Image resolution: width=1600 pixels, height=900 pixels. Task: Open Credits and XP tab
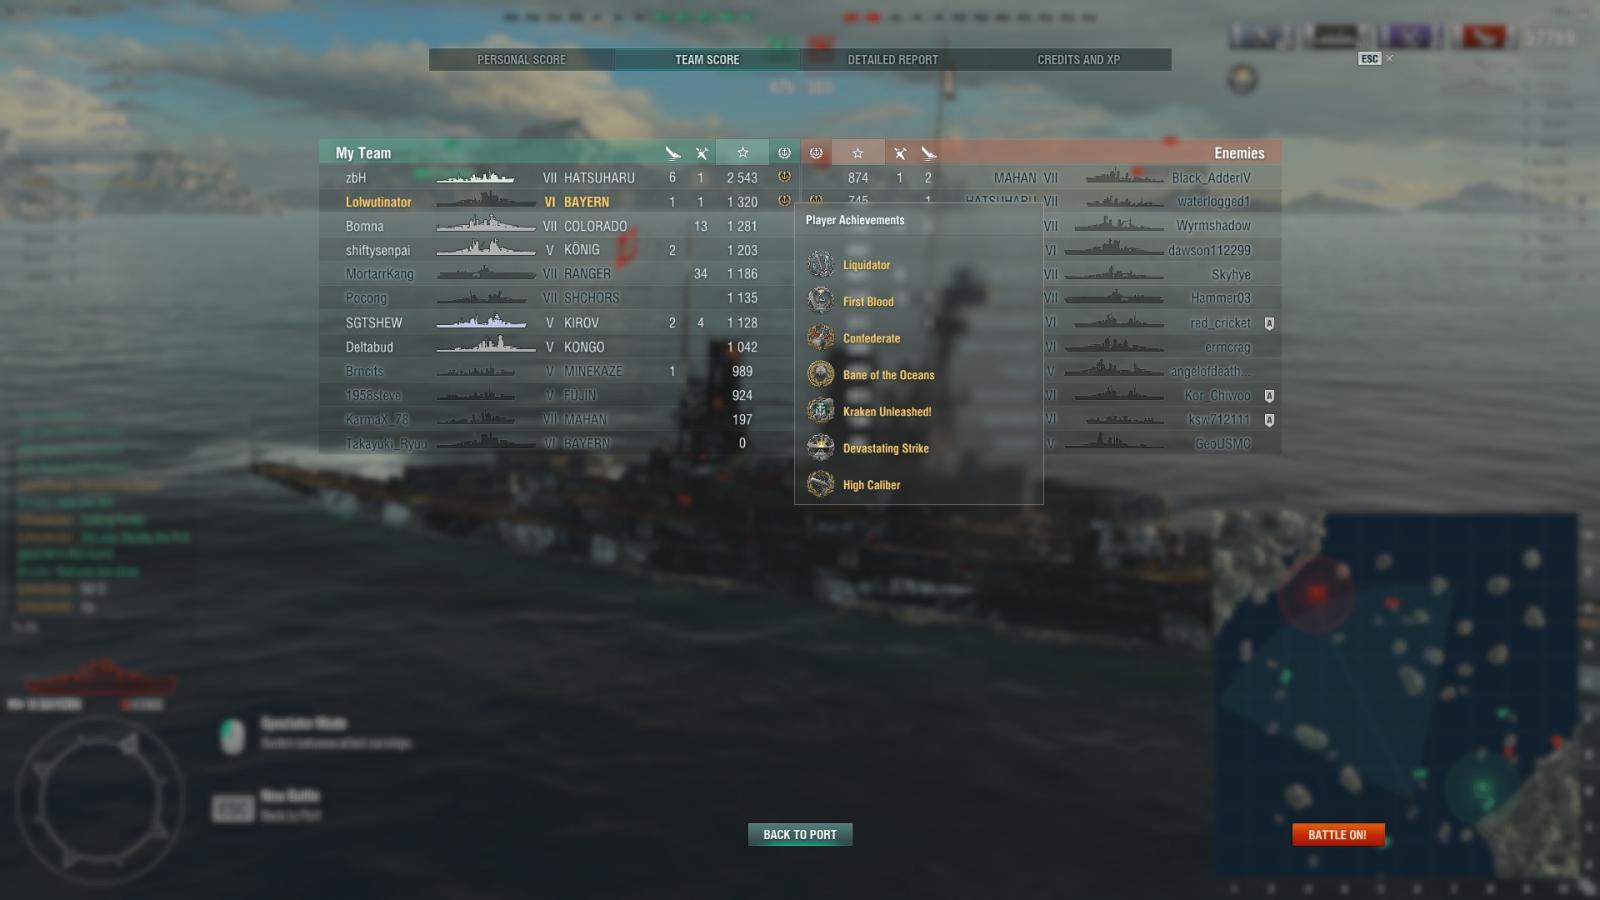coord(1079,60)
